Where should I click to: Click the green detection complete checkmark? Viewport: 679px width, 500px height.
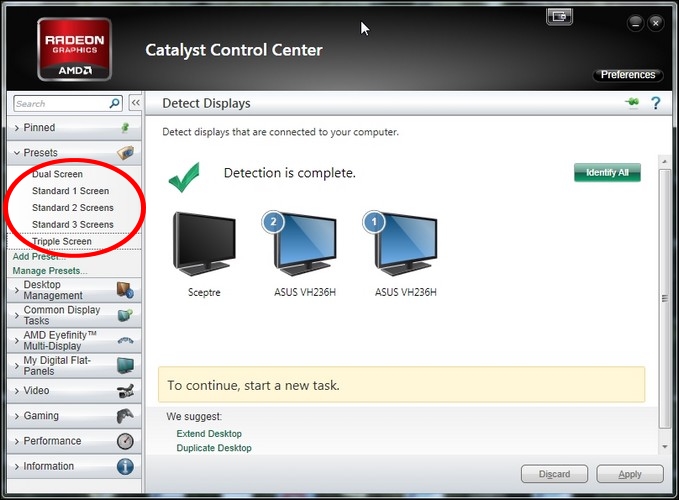click(184, 177)
